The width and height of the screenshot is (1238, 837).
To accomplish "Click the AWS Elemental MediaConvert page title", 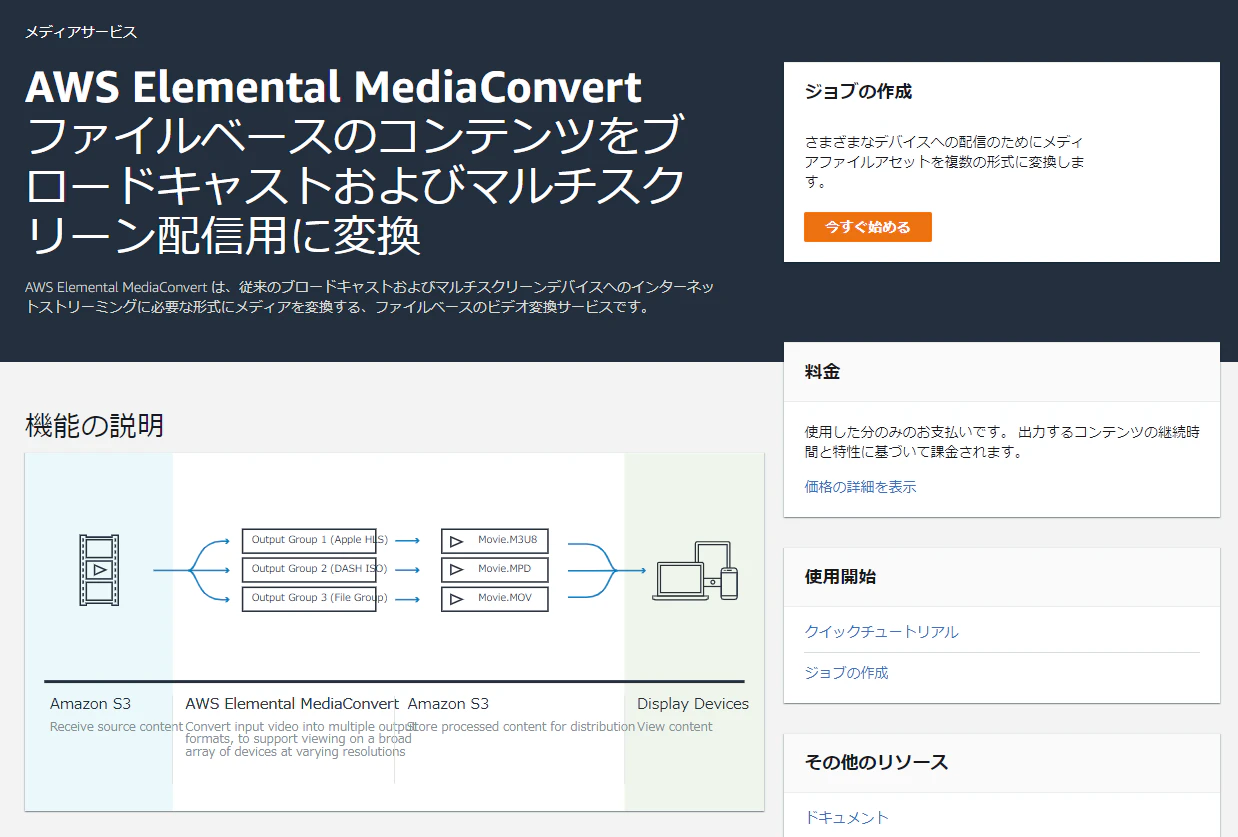I will tap(333, 88).
